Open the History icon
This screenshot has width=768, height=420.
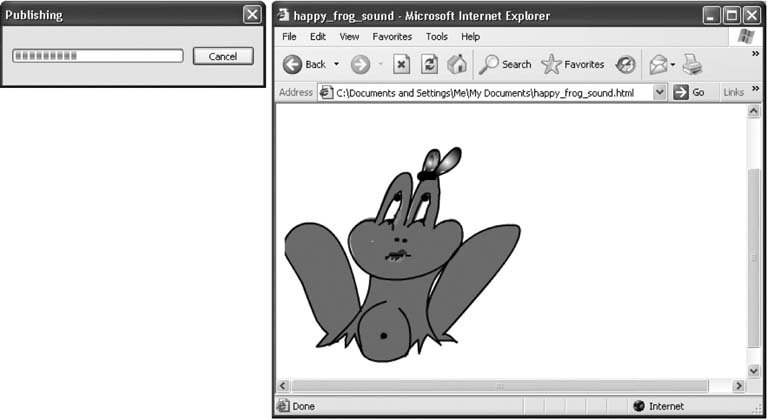coord(625,64)
